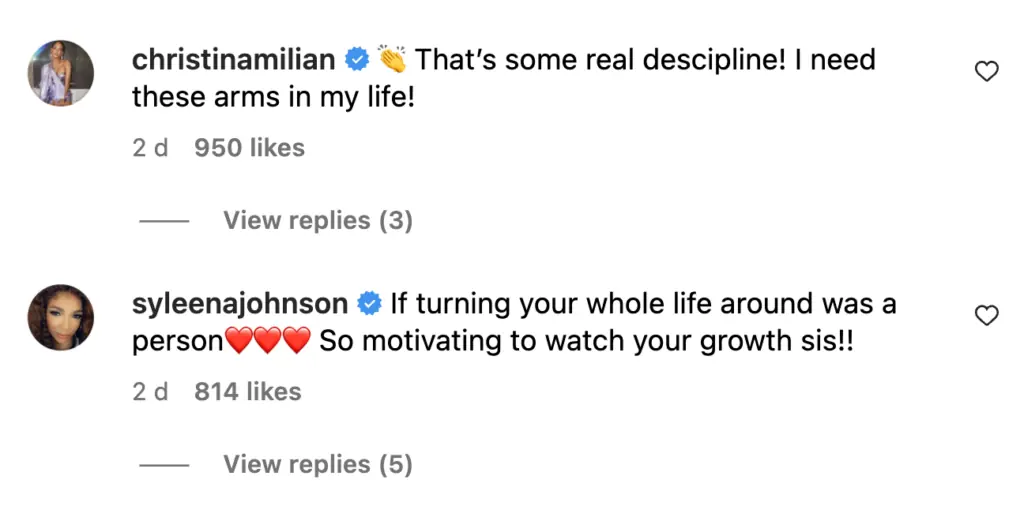Like syleenajohnson's comment with the heart icon
Image resolution: width=1024 pixels, height=521 pixels.
click(x=986, y=316)
